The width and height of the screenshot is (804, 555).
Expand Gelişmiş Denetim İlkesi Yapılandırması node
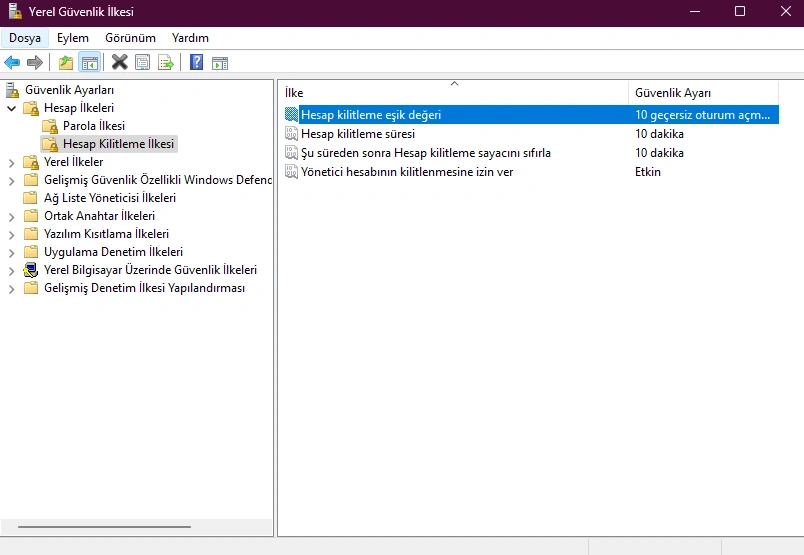pos(12,288)
